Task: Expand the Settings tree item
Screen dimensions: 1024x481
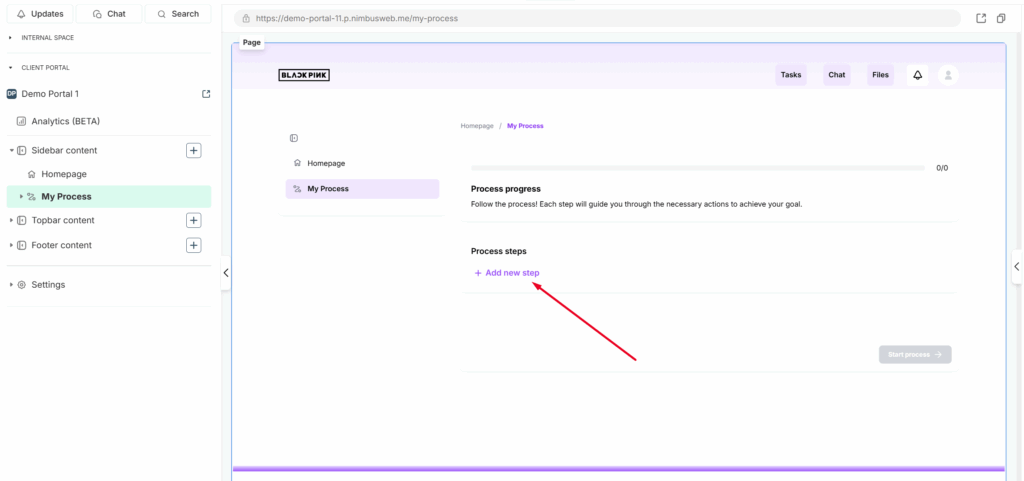Action: click(x=12, y=285)
